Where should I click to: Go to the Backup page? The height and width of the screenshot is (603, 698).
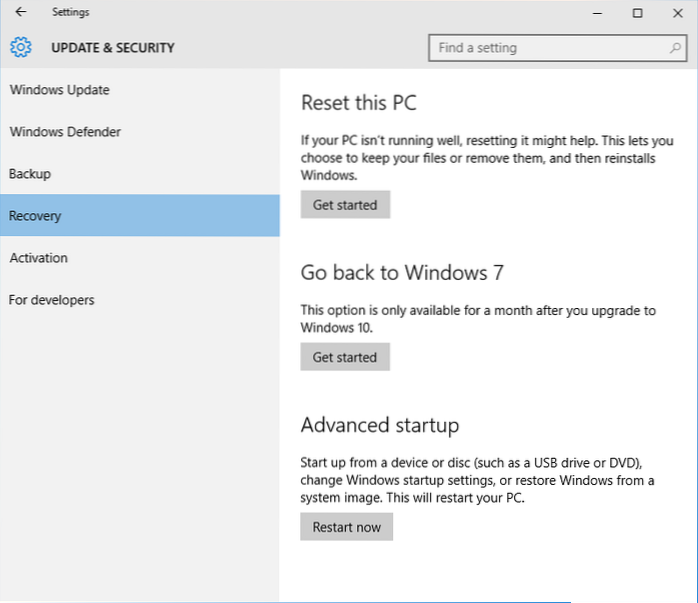pyautogui.click(x=30, y=174)
